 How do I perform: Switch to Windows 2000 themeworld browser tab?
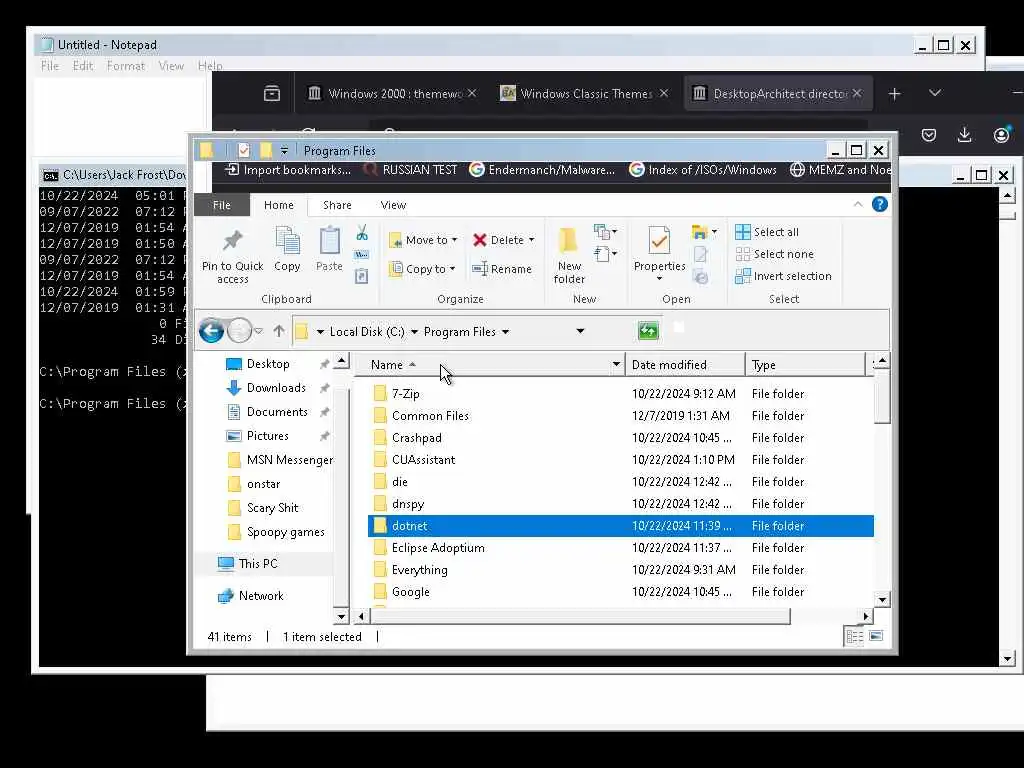pos(392,93)
